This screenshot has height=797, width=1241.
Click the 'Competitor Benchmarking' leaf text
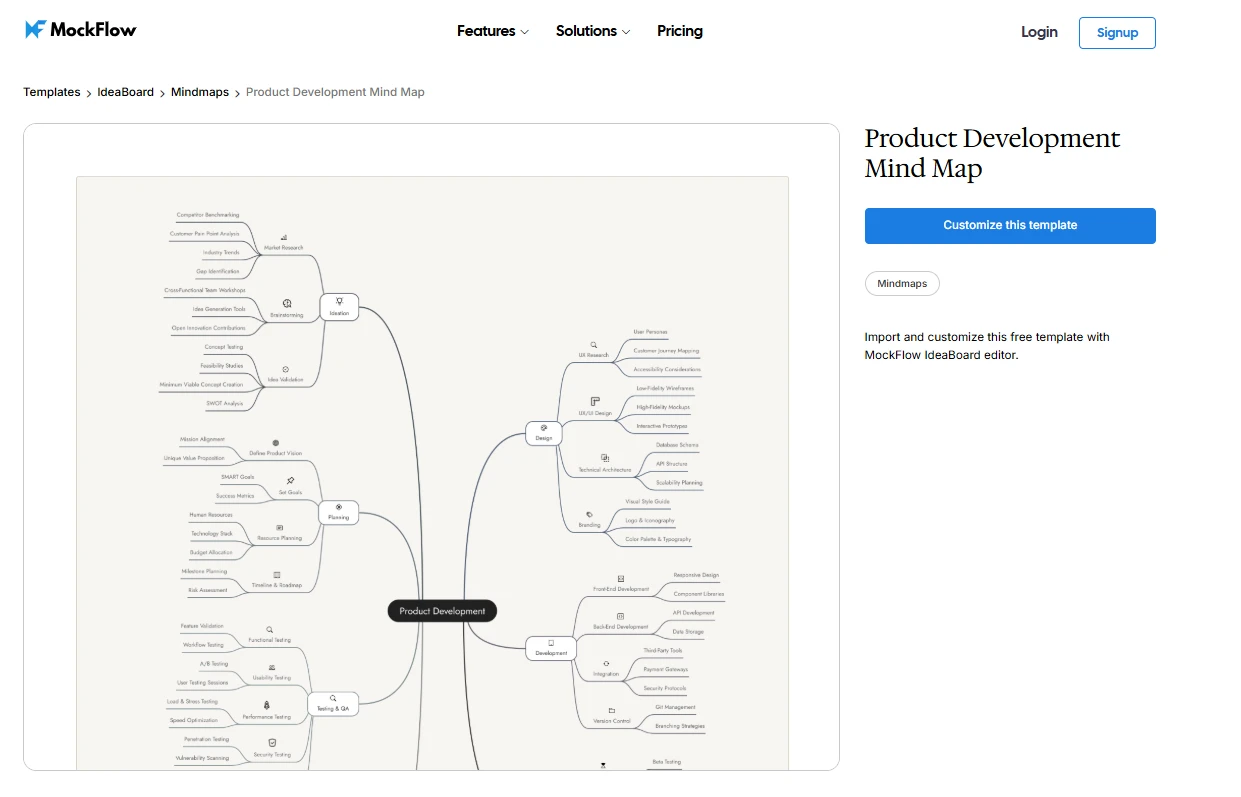click(208, 215)
